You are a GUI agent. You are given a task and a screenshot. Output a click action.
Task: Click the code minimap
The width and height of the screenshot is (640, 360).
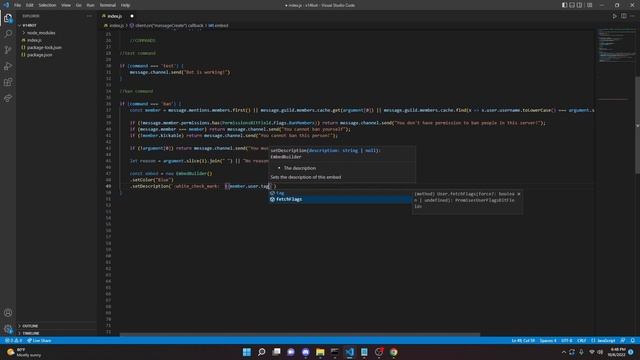point(615,45)
